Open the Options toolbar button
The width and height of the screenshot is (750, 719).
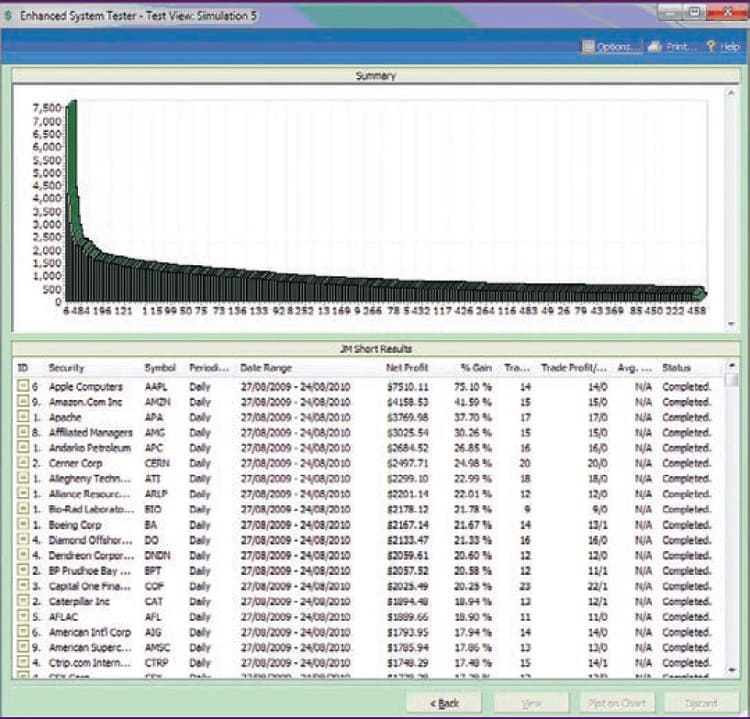611,47
